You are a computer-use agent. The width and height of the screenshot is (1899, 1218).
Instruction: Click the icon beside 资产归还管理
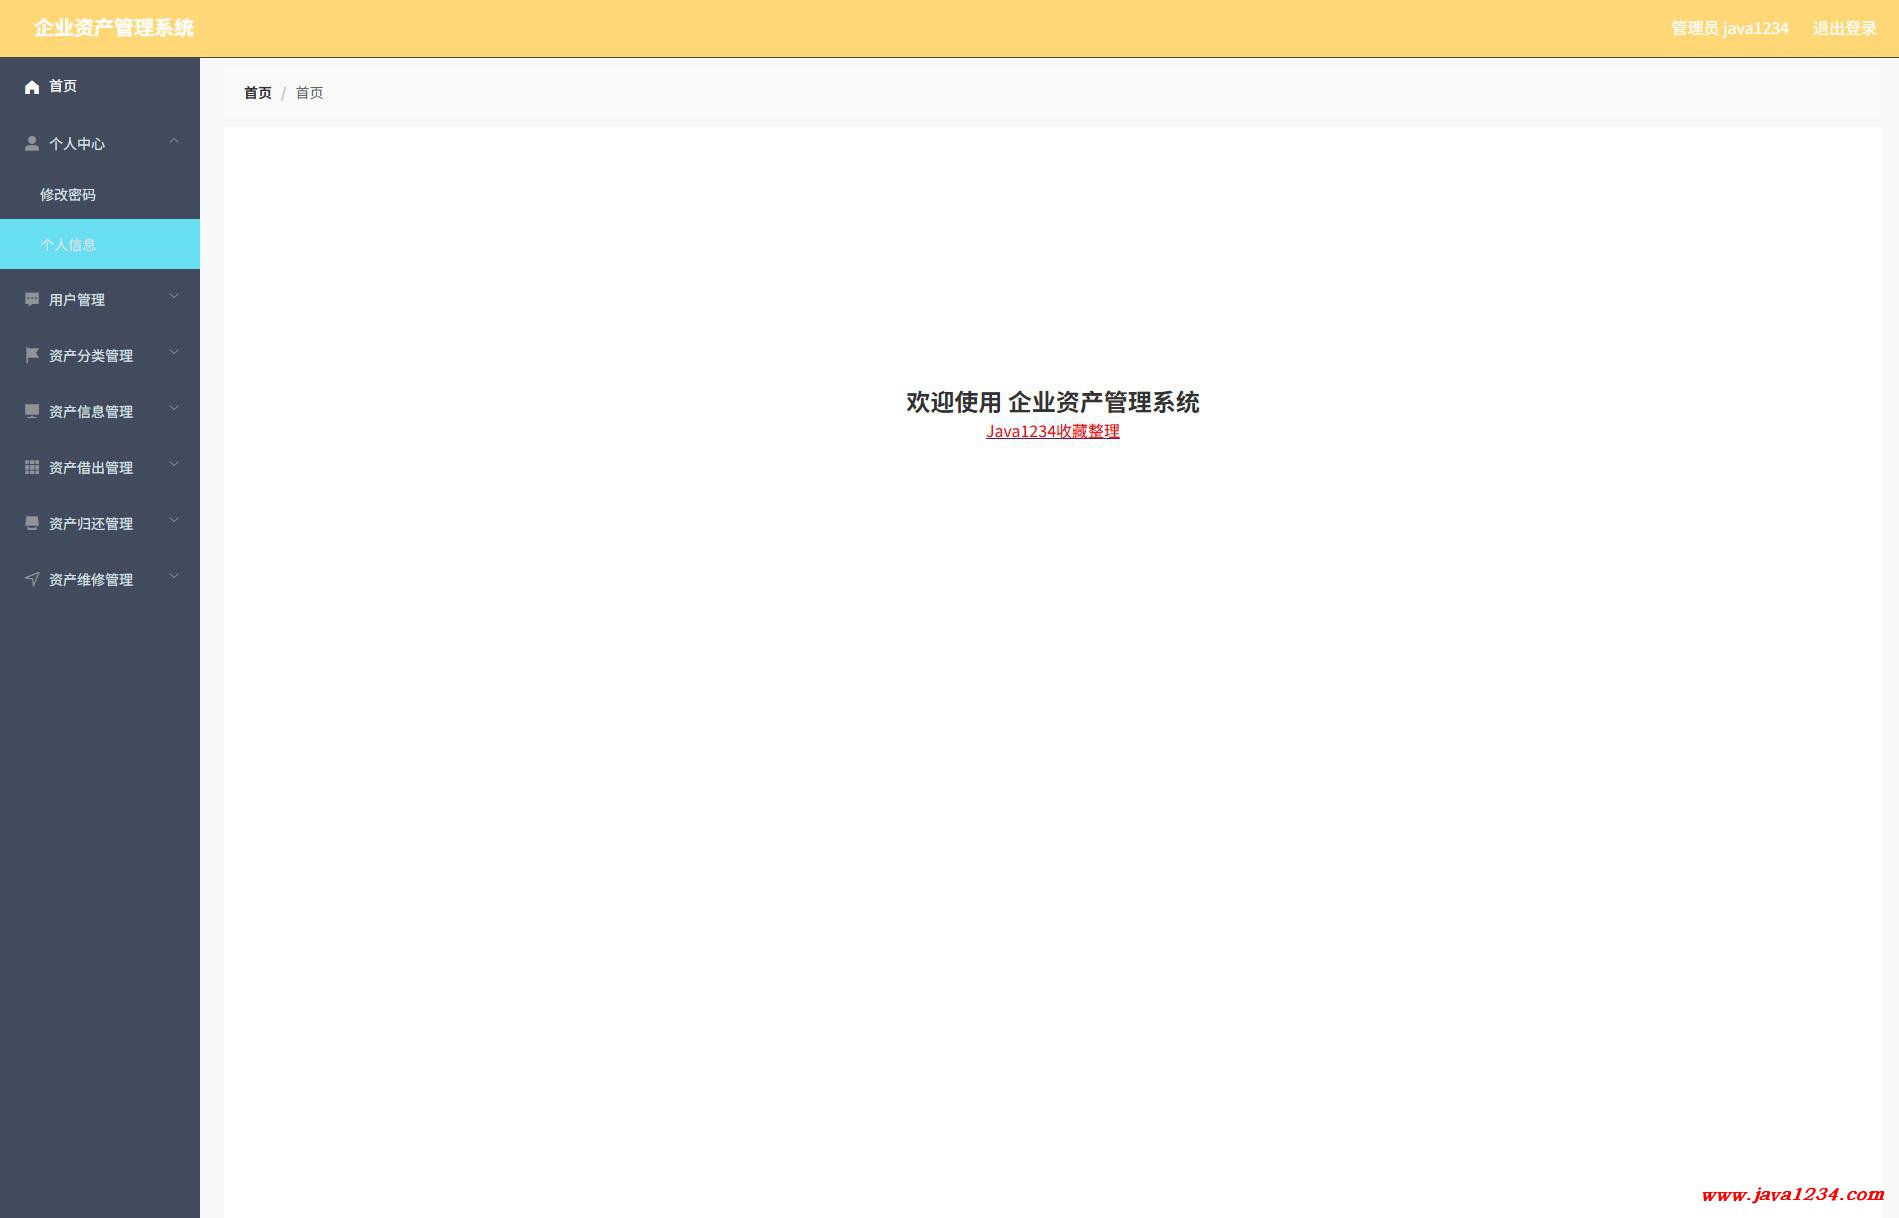pos(32,523)
